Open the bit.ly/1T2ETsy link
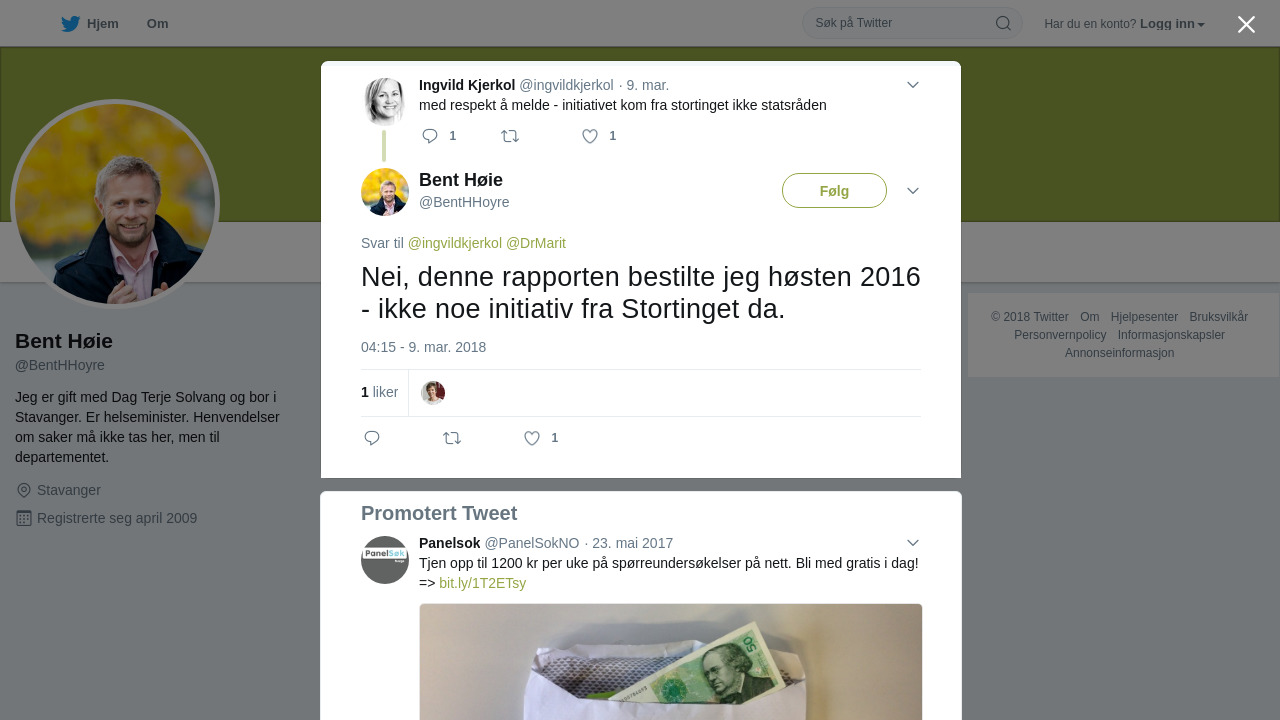1280x720 pixels. [x=482, y=583]
